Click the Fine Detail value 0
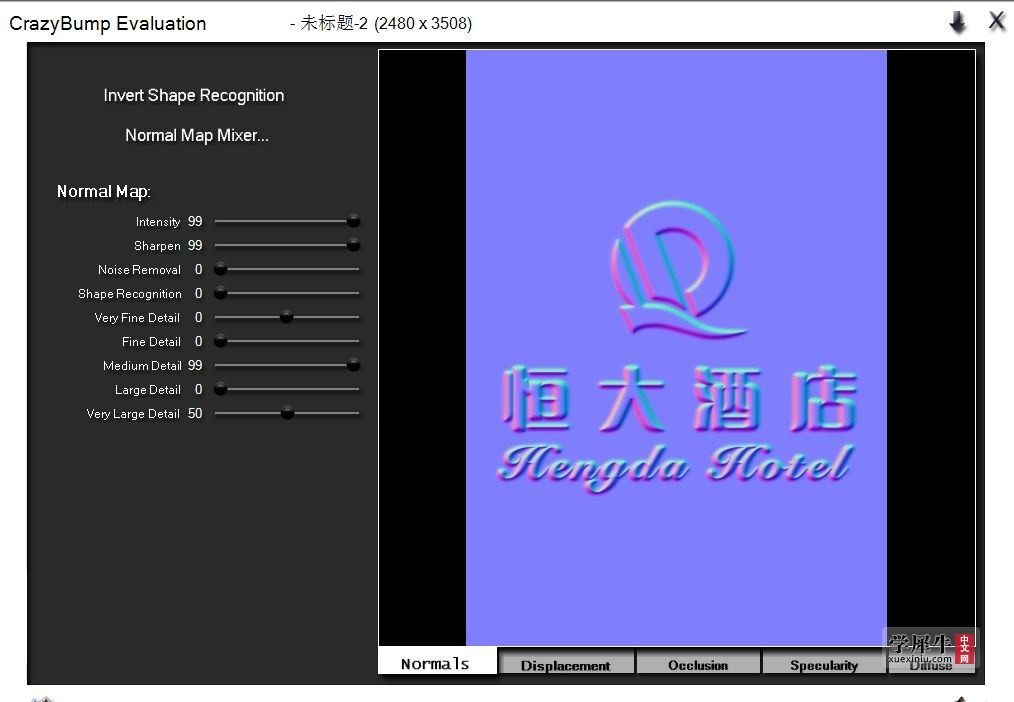Viewport: 1014px width, 702px height. pos(199,341)
